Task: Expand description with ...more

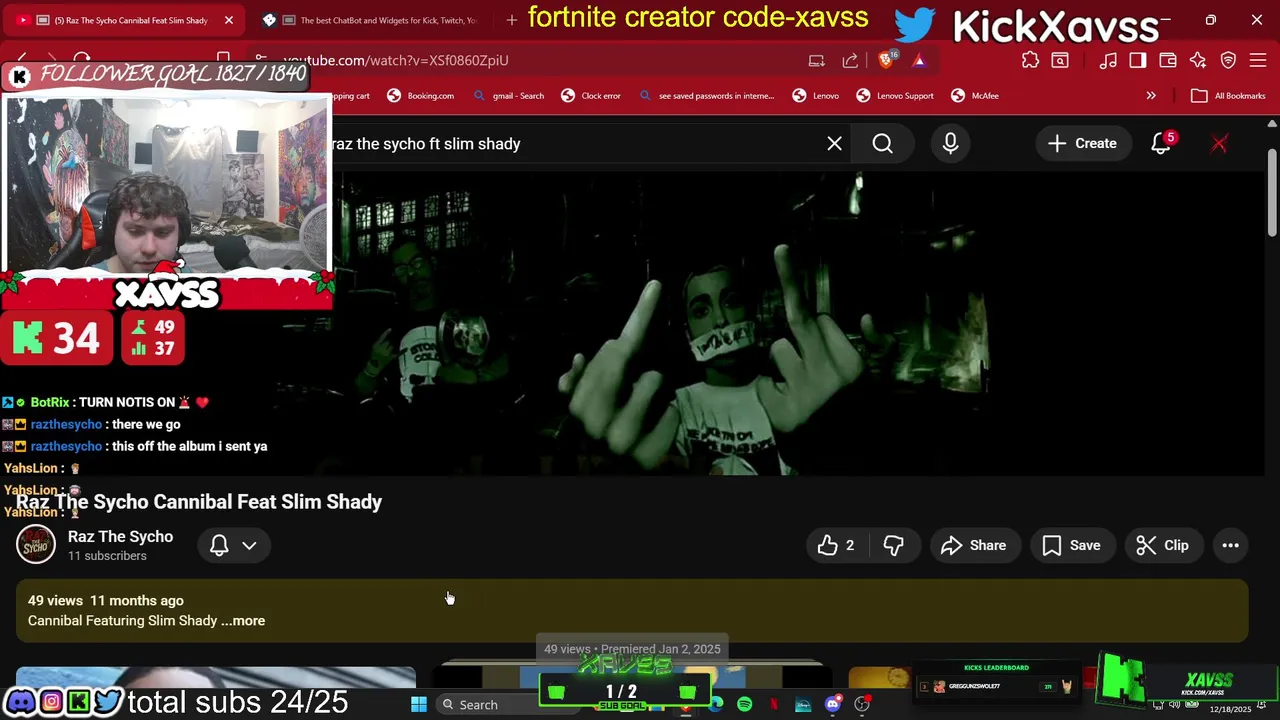Action: pyautogui.click(x=244, y=621)
